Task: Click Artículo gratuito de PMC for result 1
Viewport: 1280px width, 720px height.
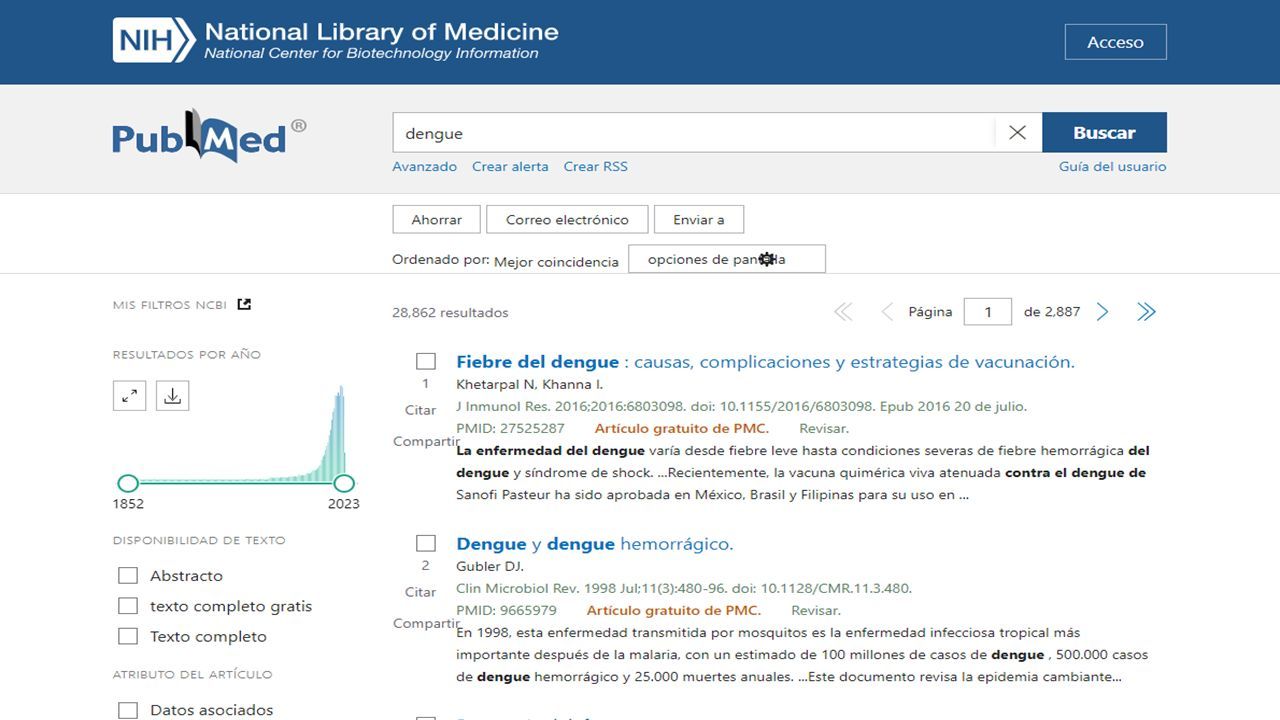Action: click(682, 429)
